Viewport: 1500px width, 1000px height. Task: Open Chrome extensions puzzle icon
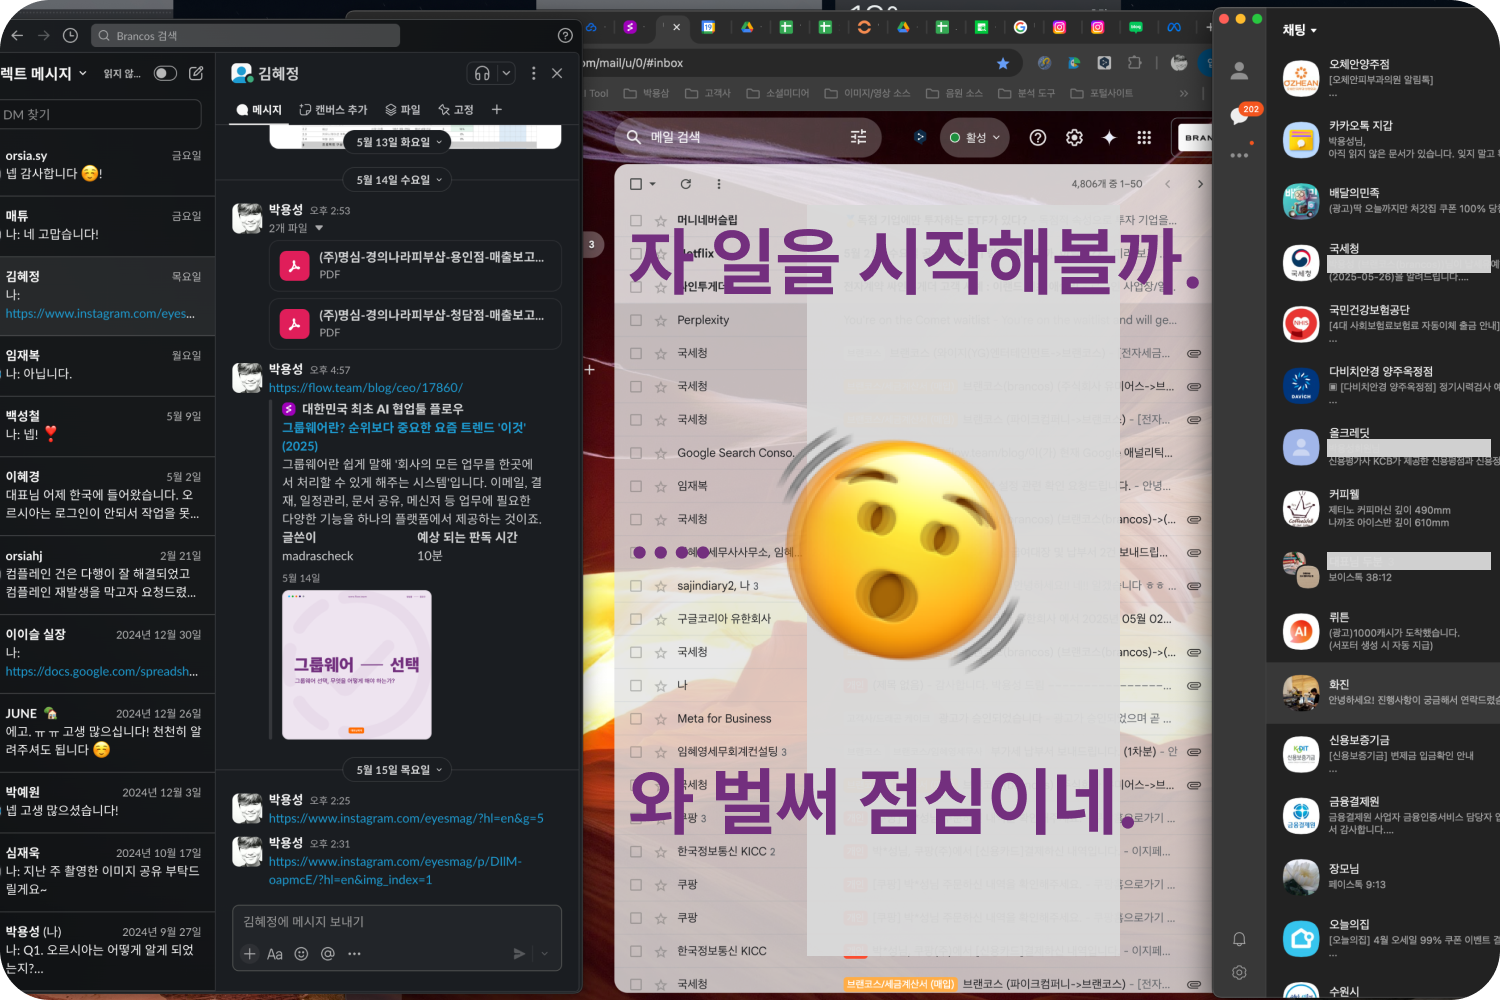point(1134,63)
